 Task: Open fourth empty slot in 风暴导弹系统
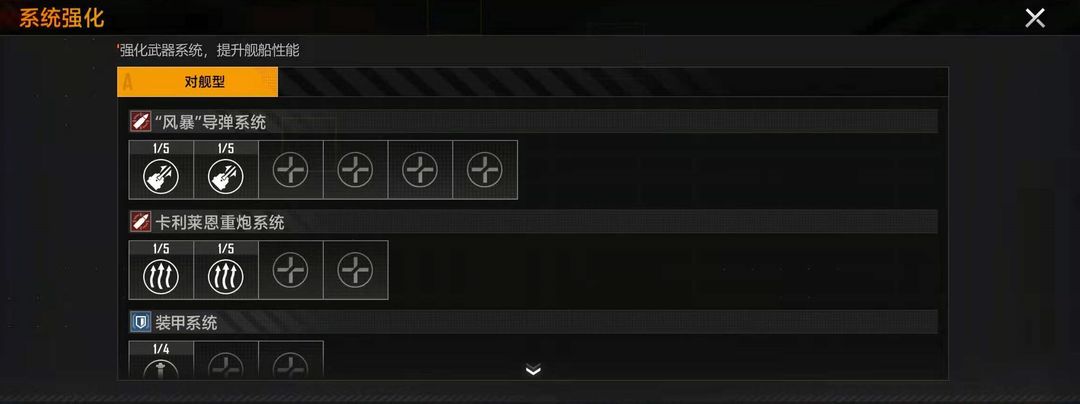point(355,170)
